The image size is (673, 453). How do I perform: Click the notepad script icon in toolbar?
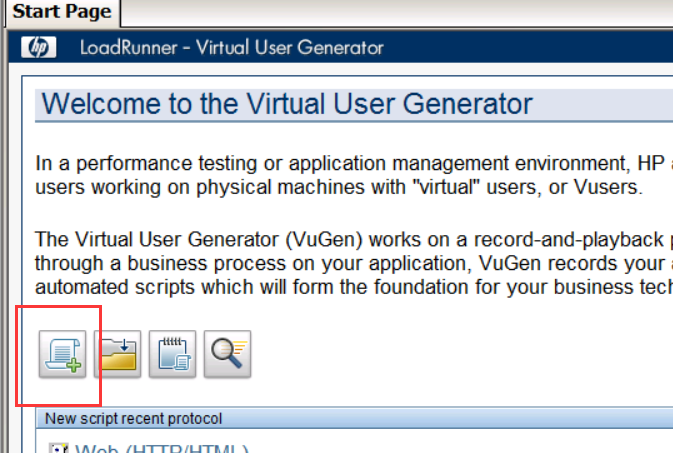tap(171, 355)
